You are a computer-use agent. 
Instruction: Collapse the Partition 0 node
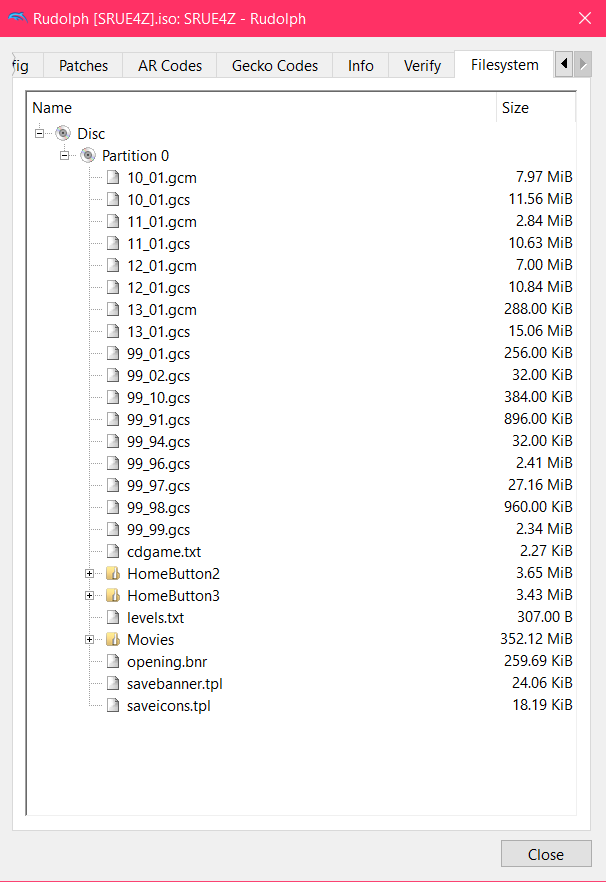65,155
